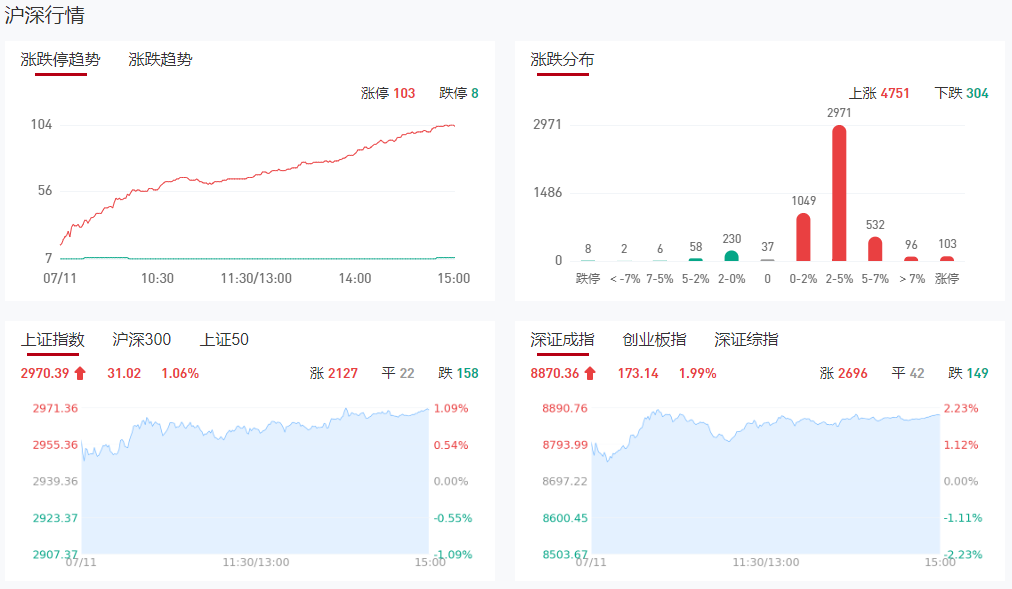This screenshot has height=589, width=1012.
Task: Click the 深证成指 percentage 1.99%
Action: (697, 373)
